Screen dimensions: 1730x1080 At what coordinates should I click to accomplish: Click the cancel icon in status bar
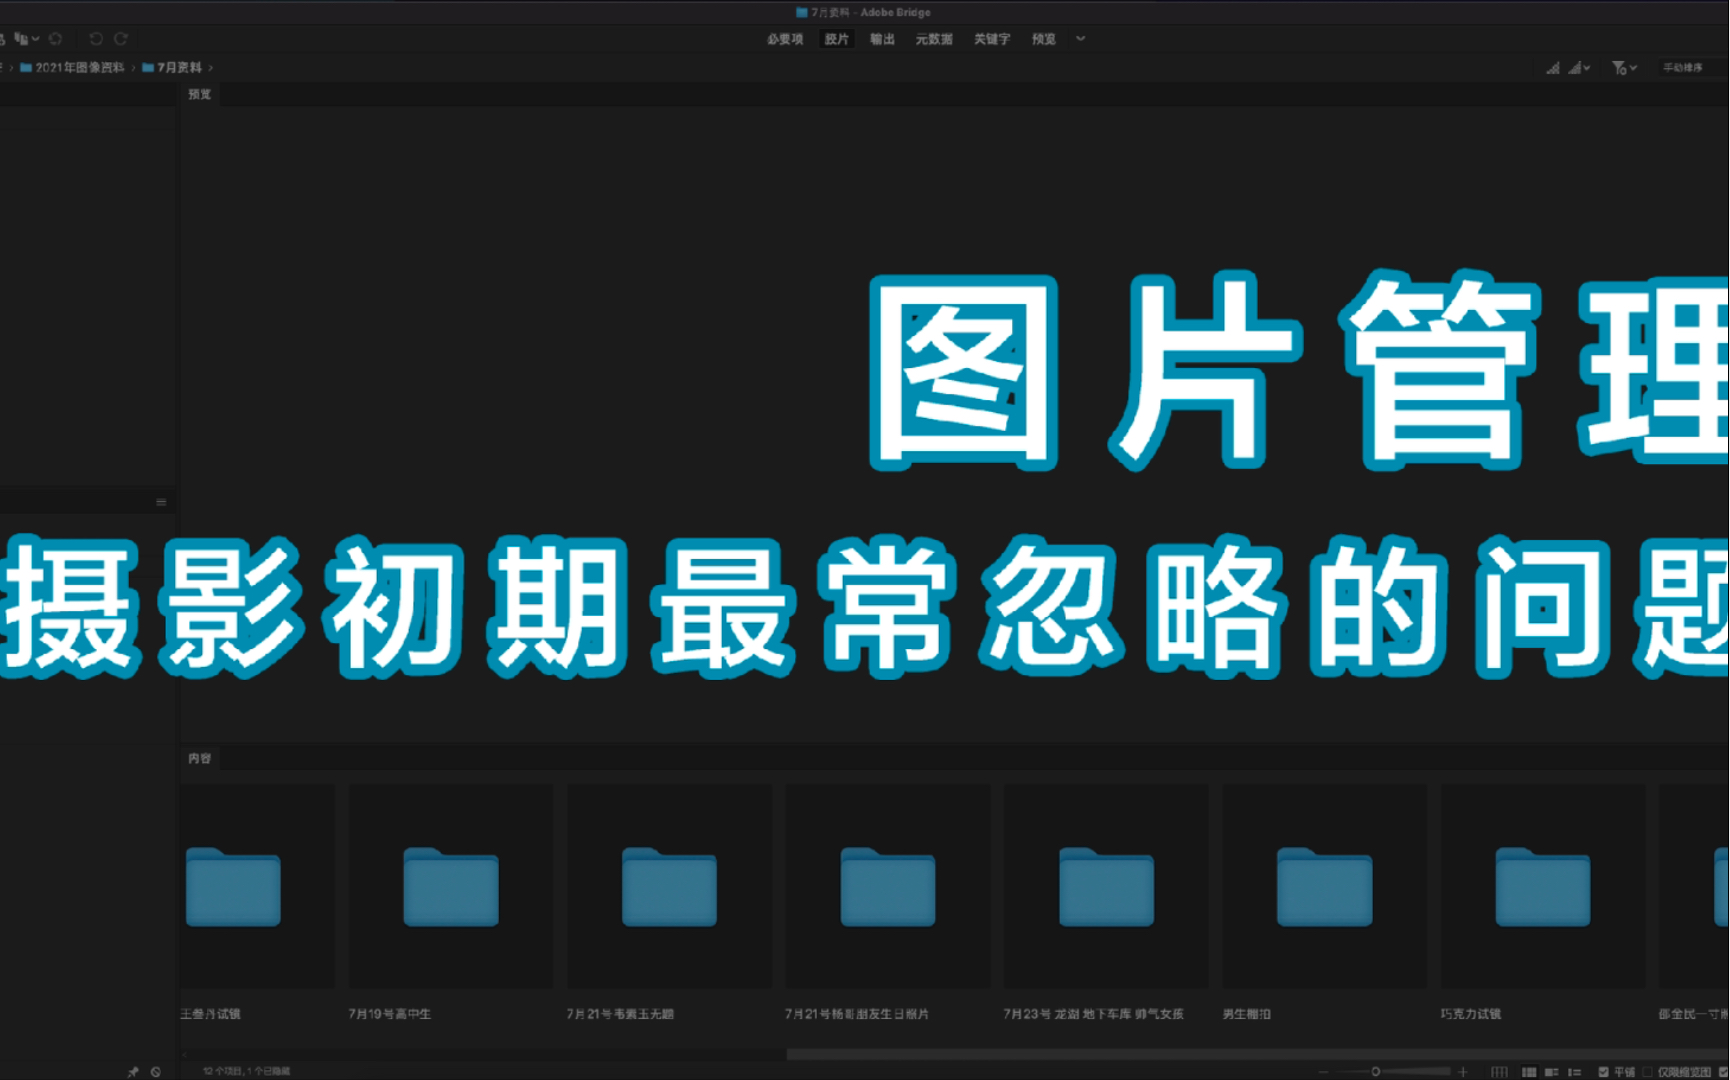156,1072
